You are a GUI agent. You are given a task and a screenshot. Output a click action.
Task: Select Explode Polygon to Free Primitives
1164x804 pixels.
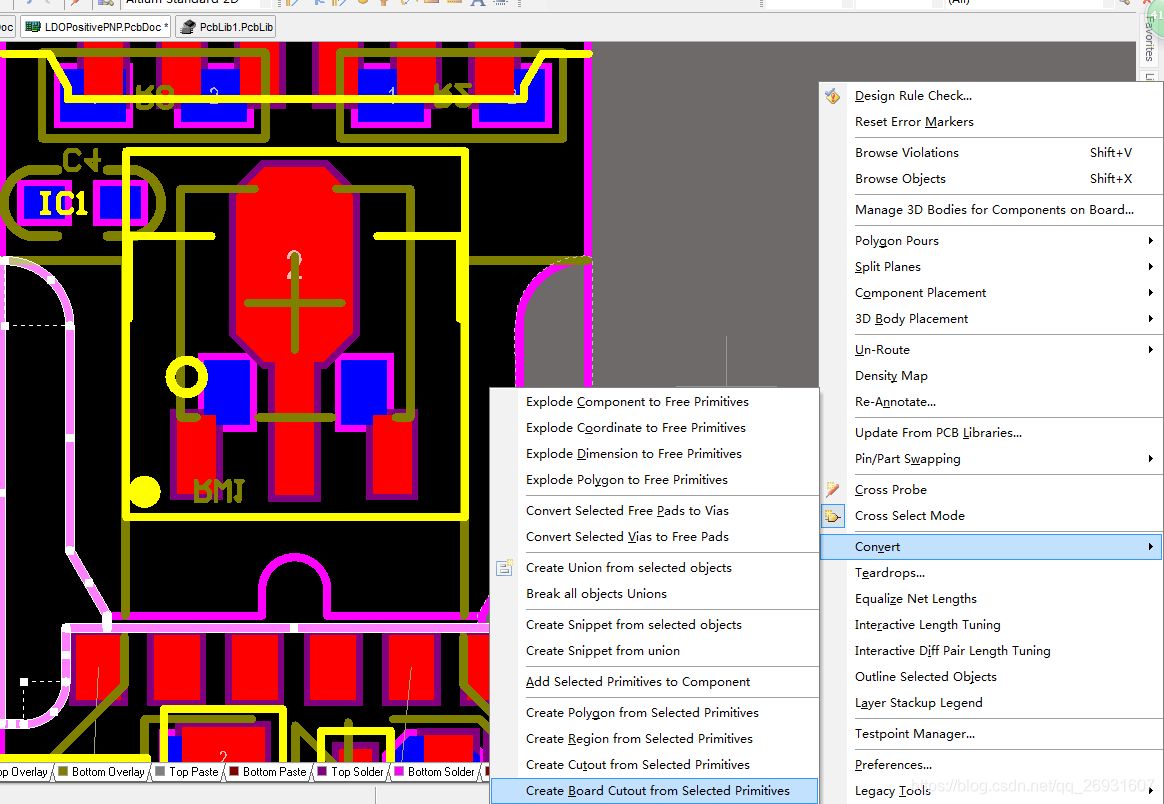tap(654, 480)
